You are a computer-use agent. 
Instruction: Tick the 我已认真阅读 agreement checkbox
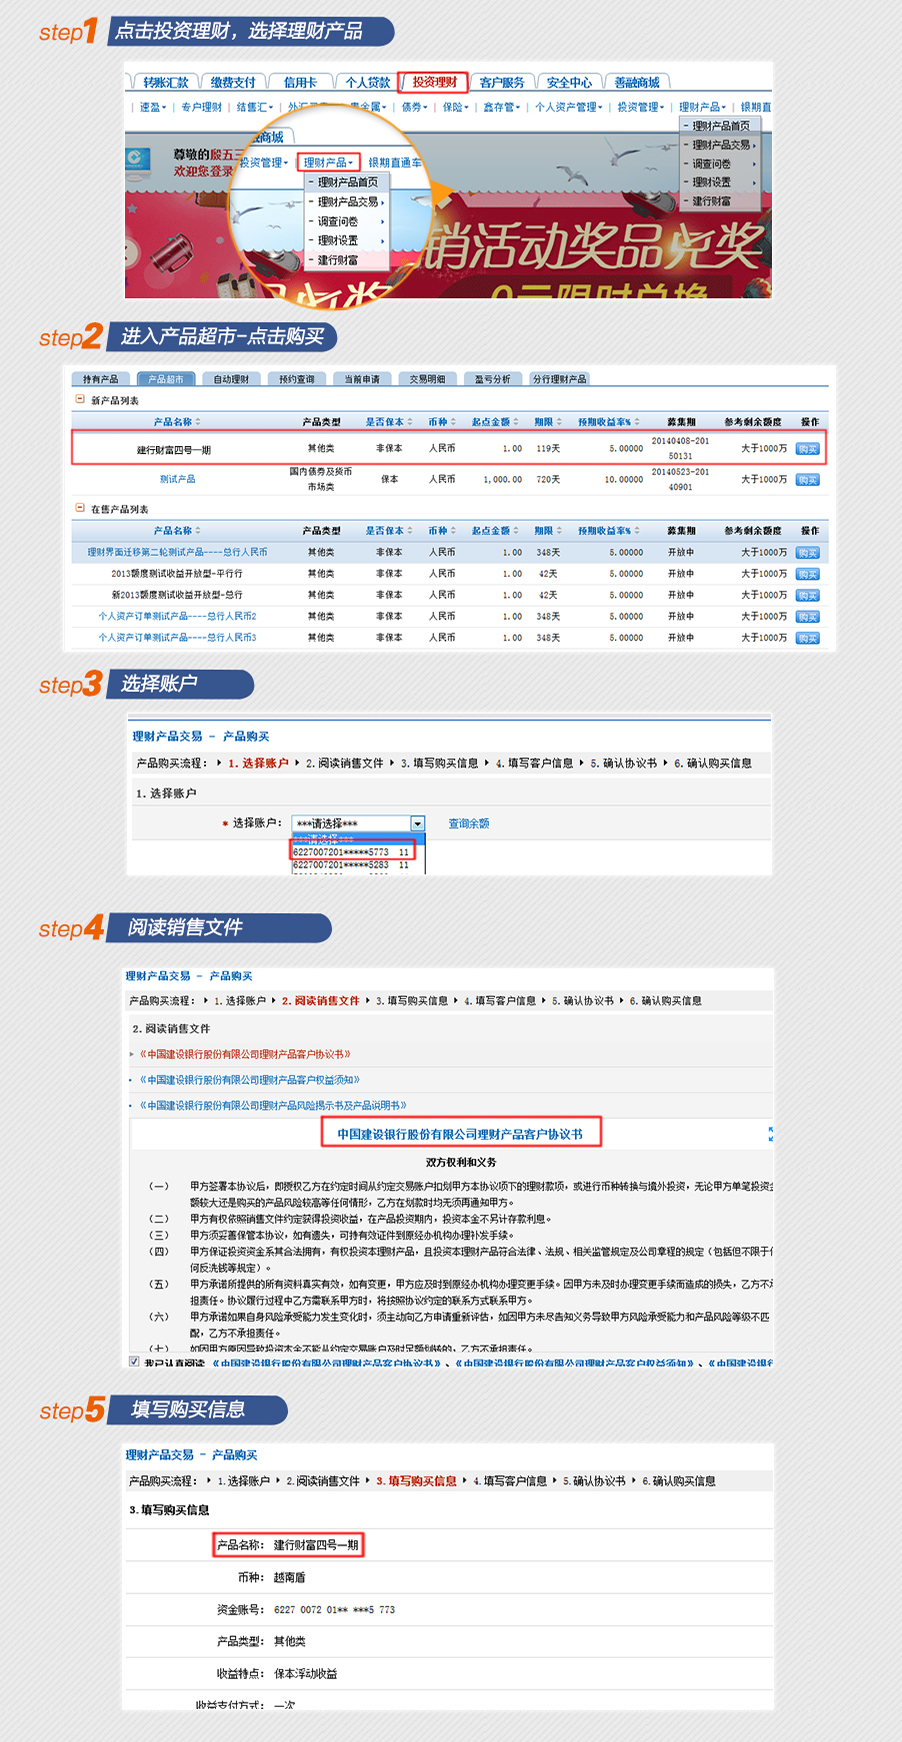tap(134, 1361)
